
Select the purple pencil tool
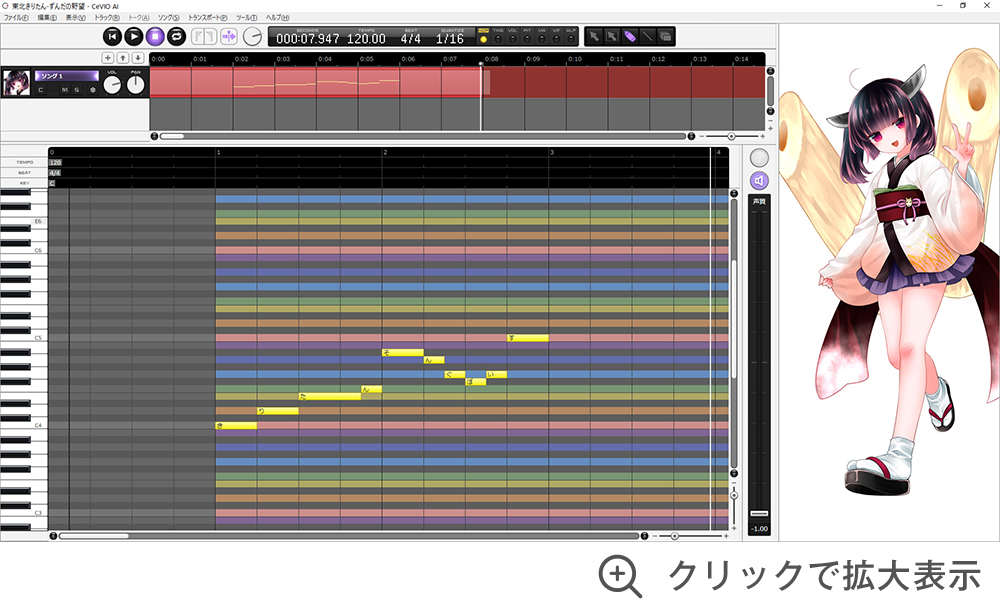click(x=629, y=36)
